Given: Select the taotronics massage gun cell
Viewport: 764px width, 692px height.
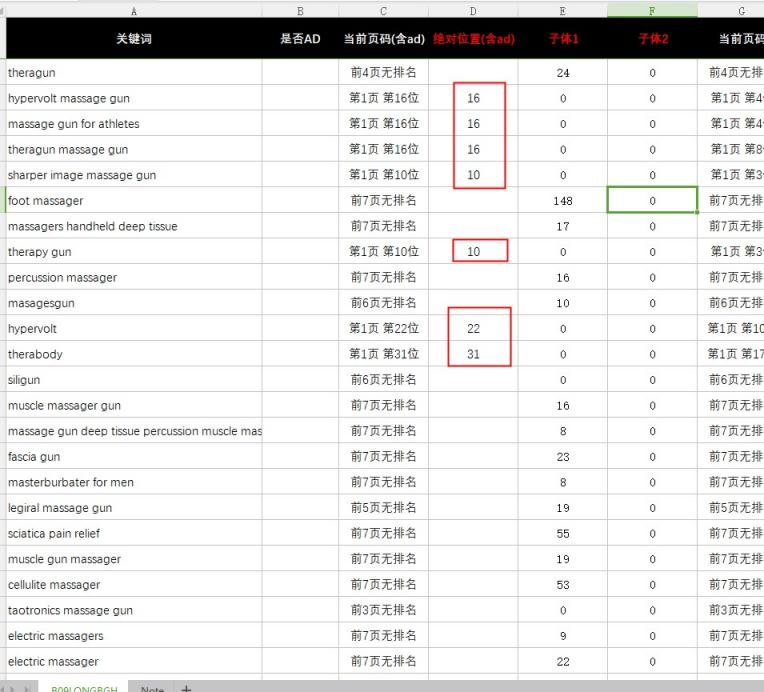Looking at the screenshot, I should point(134,610).
